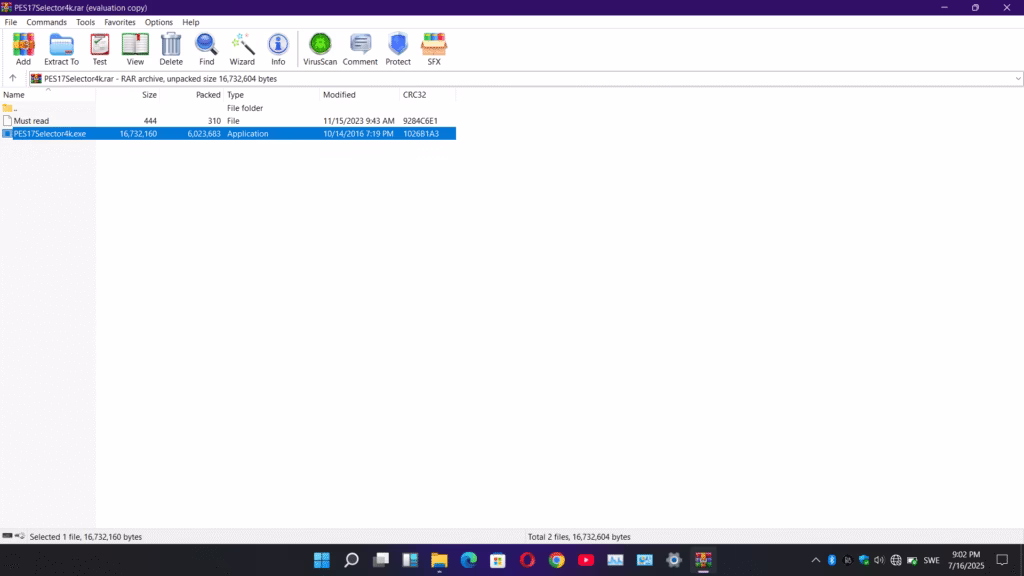Expand the address bar dropdown

(x=1017, y=78)
